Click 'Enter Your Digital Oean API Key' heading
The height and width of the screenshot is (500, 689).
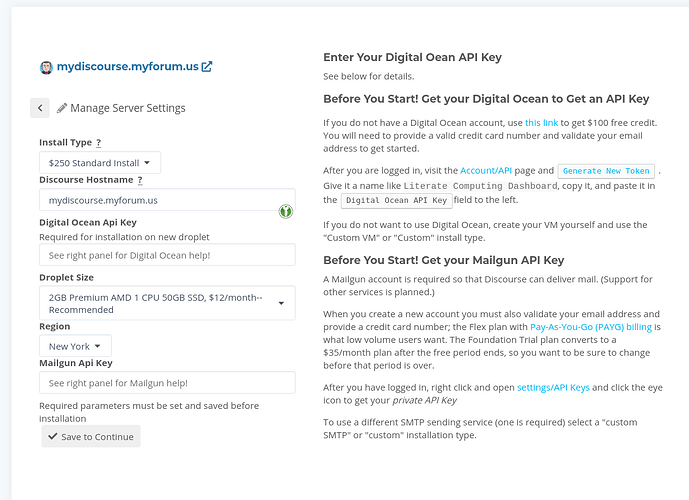(412, 58)
